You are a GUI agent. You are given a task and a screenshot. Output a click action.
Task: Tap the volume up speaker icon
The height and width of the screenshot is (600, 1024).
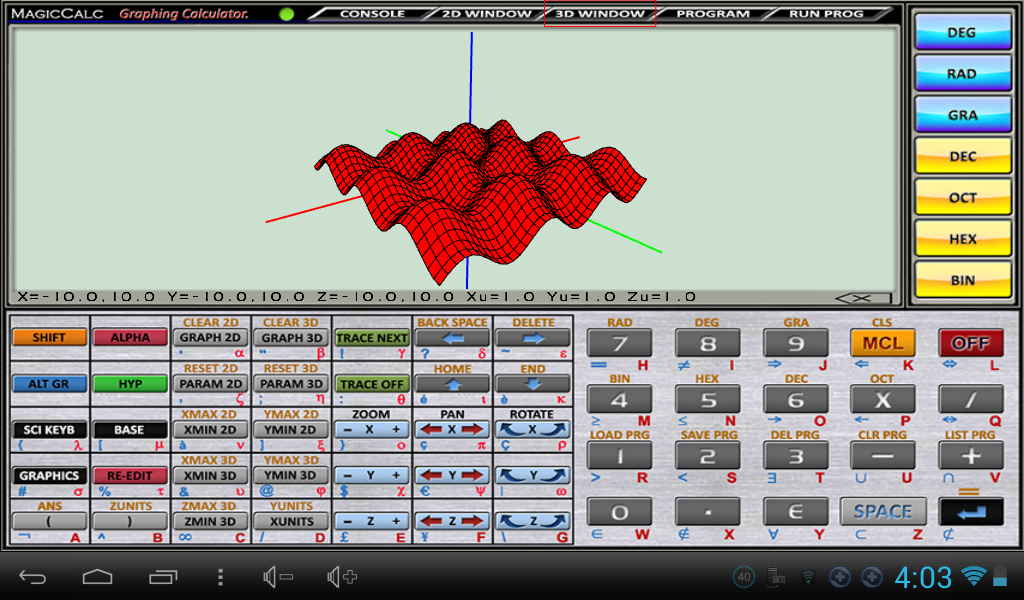click(341, 577)
